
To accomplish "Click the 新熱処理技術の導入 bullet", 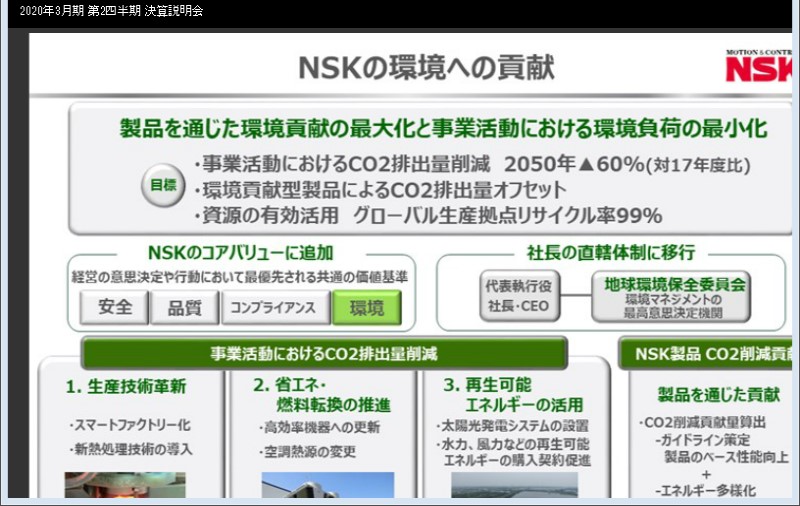I will 131,449.
